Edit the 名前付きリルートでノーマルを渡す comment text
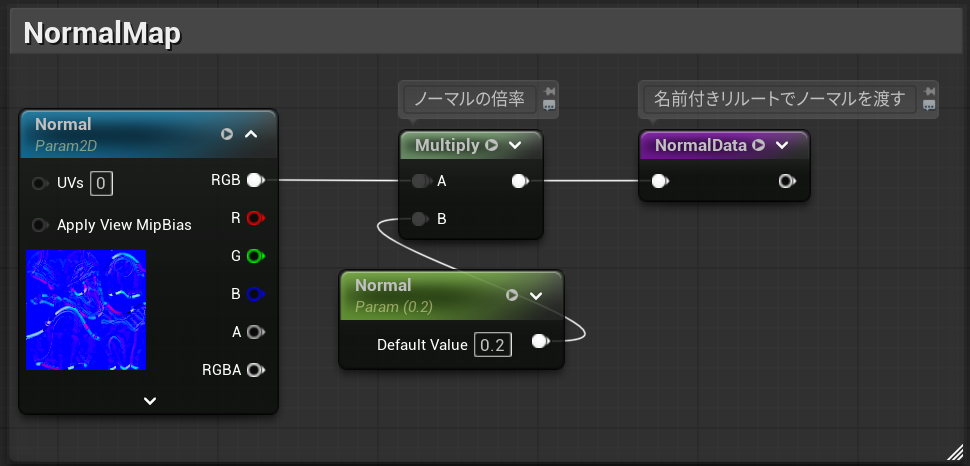Viewport: 970px width, 466px height. point(777,99)
